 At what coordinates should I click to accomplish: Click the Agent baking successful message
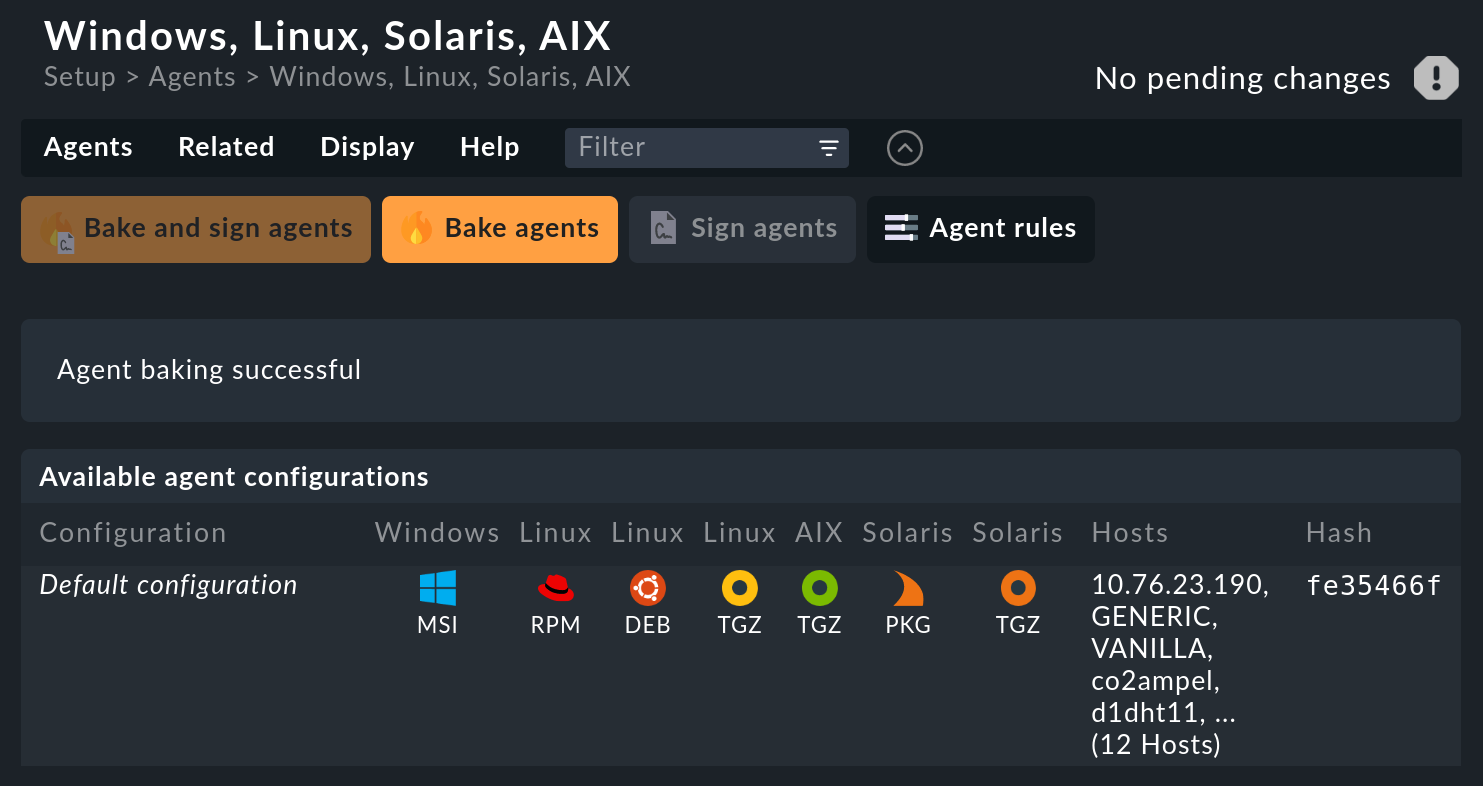[x=209, y=370]
